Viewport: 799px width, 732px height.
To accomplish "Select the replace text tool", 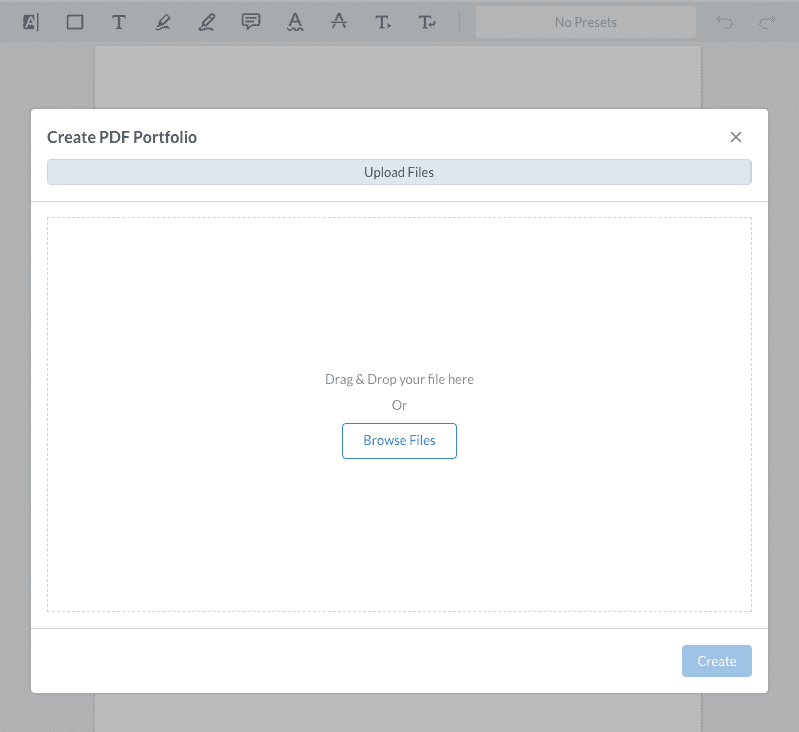I will 427,22.
